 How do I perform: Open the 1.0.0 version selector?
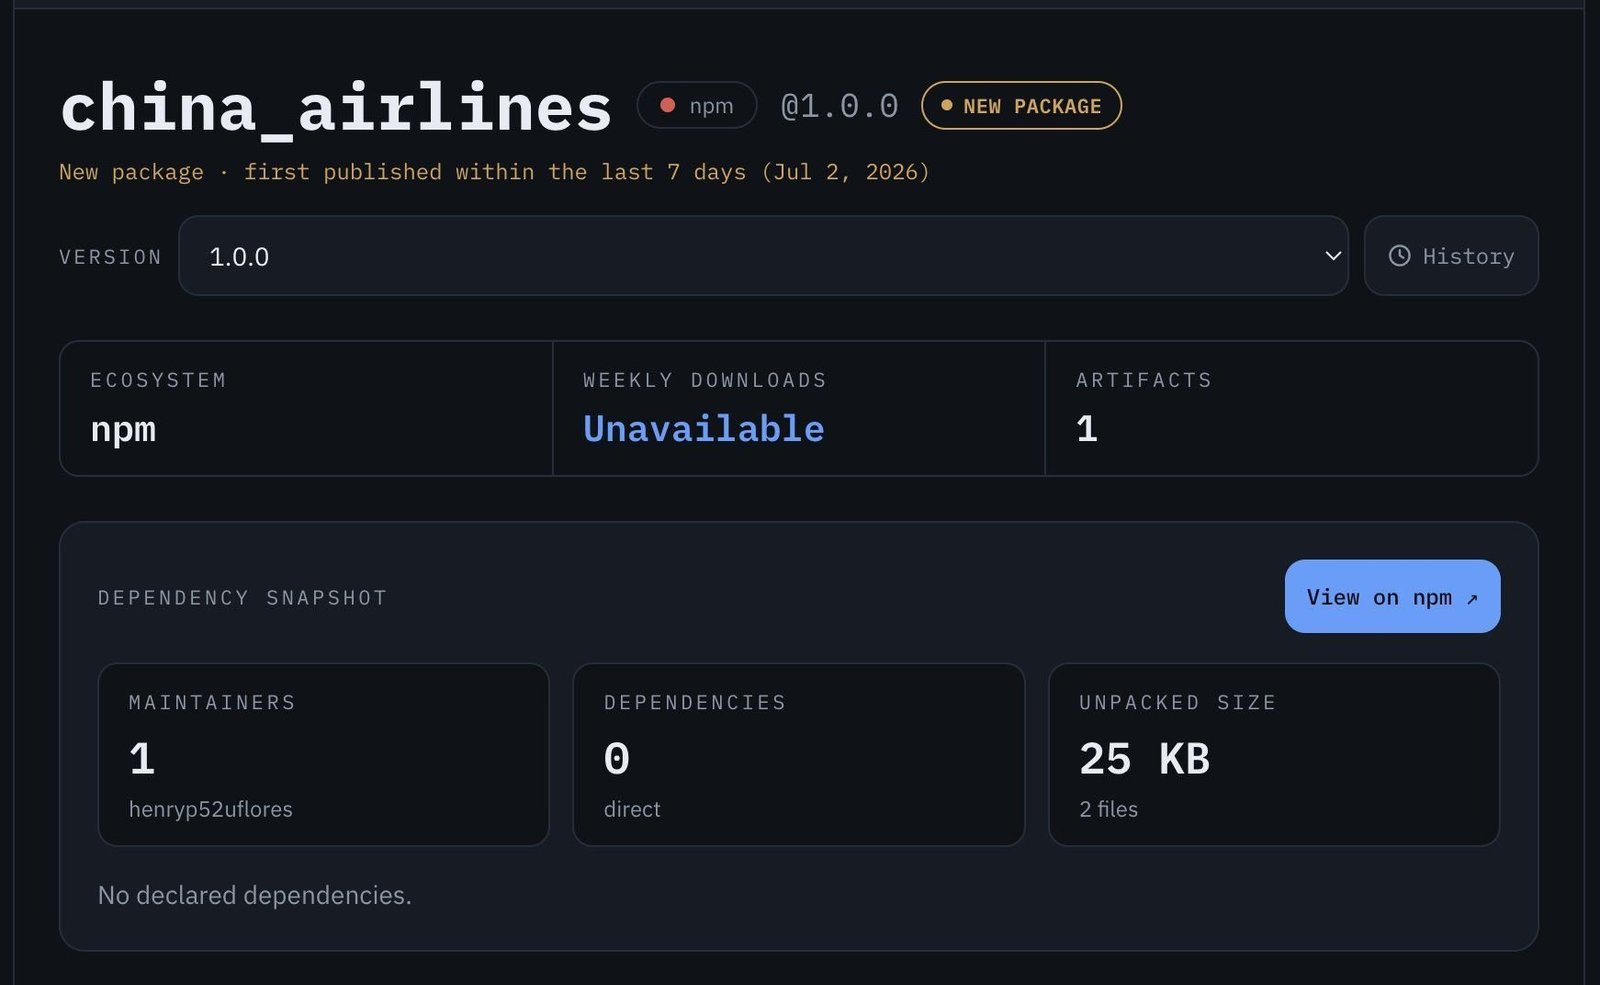(x=763, y=256)
